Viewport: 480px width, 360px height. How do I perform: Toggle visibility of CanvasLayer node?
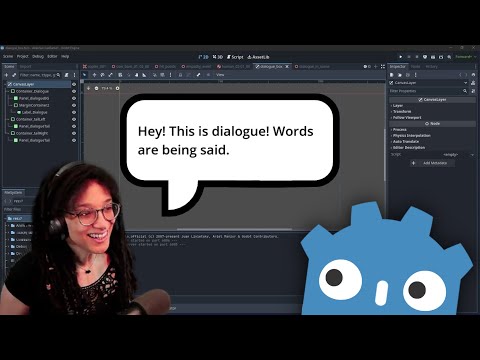click(x=74, y=84)
